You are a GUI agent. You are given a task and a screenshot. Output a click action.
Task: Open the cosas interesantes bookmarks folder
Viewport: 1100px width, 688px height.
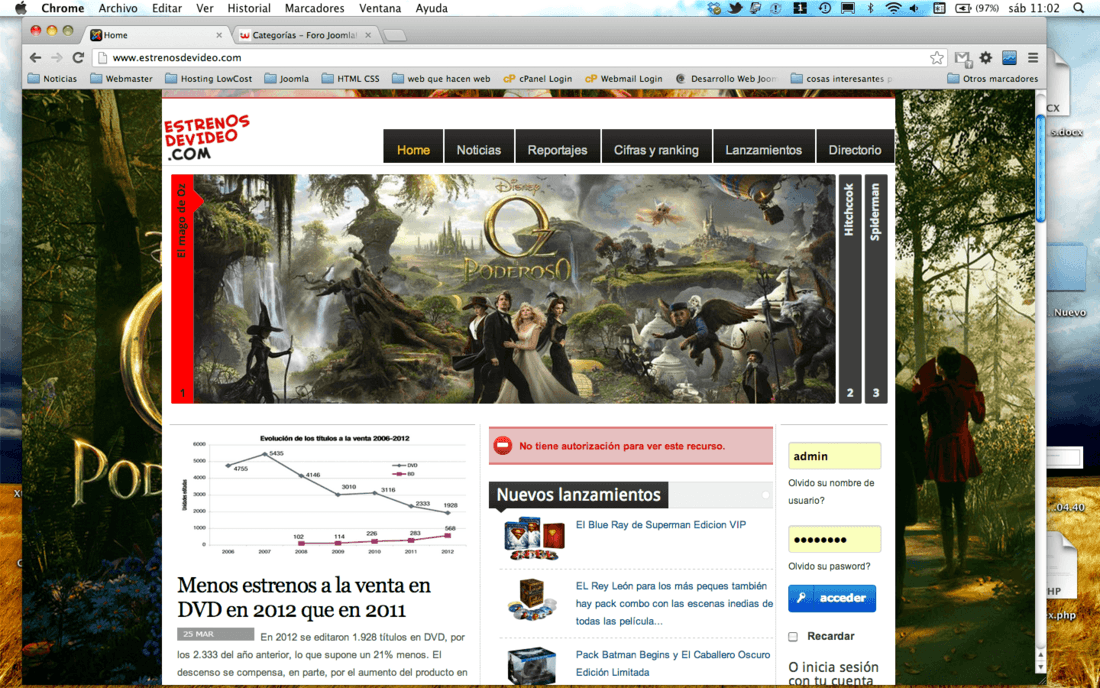[842, 79]
